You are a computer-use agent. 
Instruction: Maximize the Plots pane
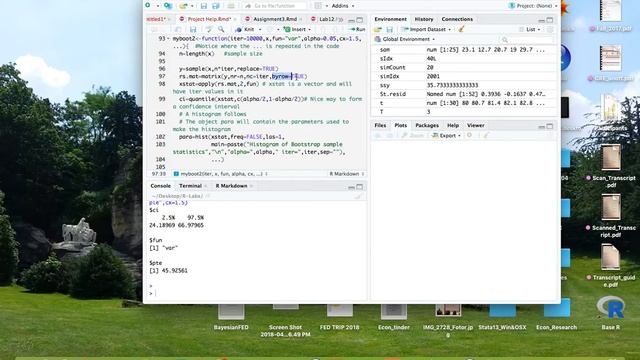(x=550, y=126)
